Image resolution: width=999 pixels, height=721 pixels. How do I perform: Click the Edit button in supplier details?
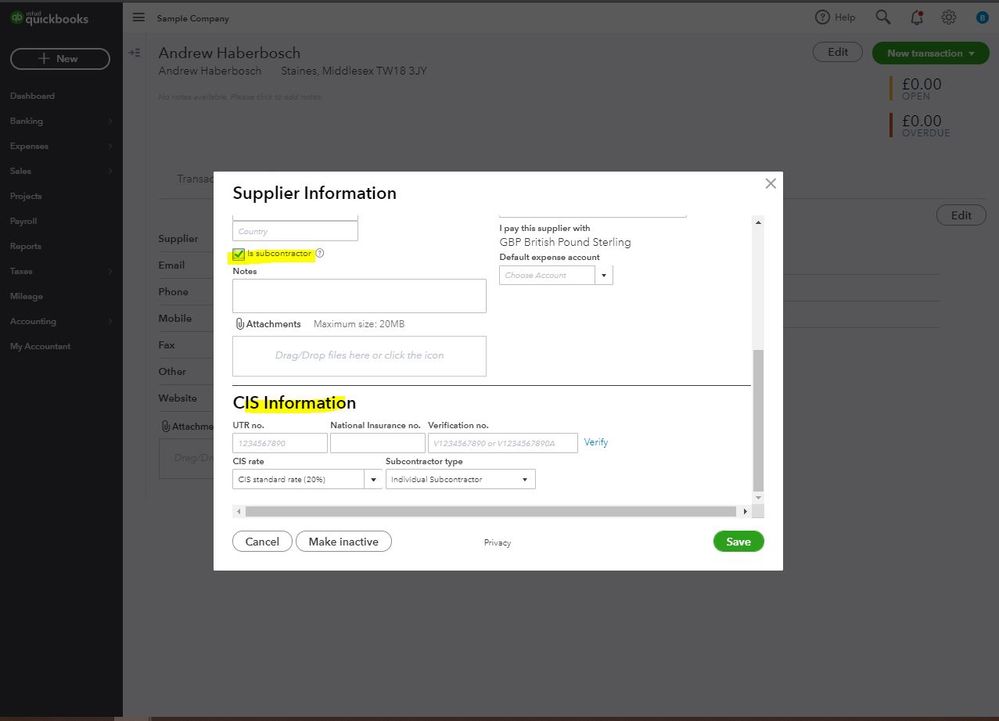pyautogui.click(x=961, y=215)
